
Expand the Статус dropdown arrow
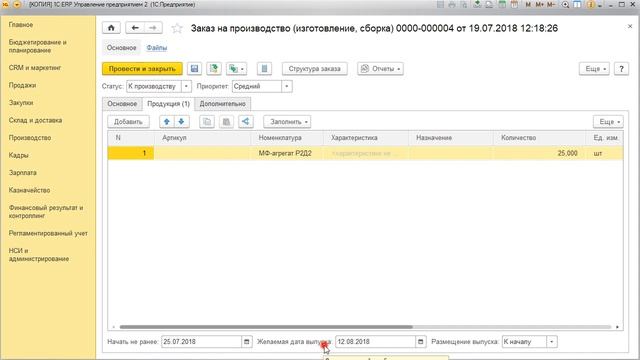(186, 87)
